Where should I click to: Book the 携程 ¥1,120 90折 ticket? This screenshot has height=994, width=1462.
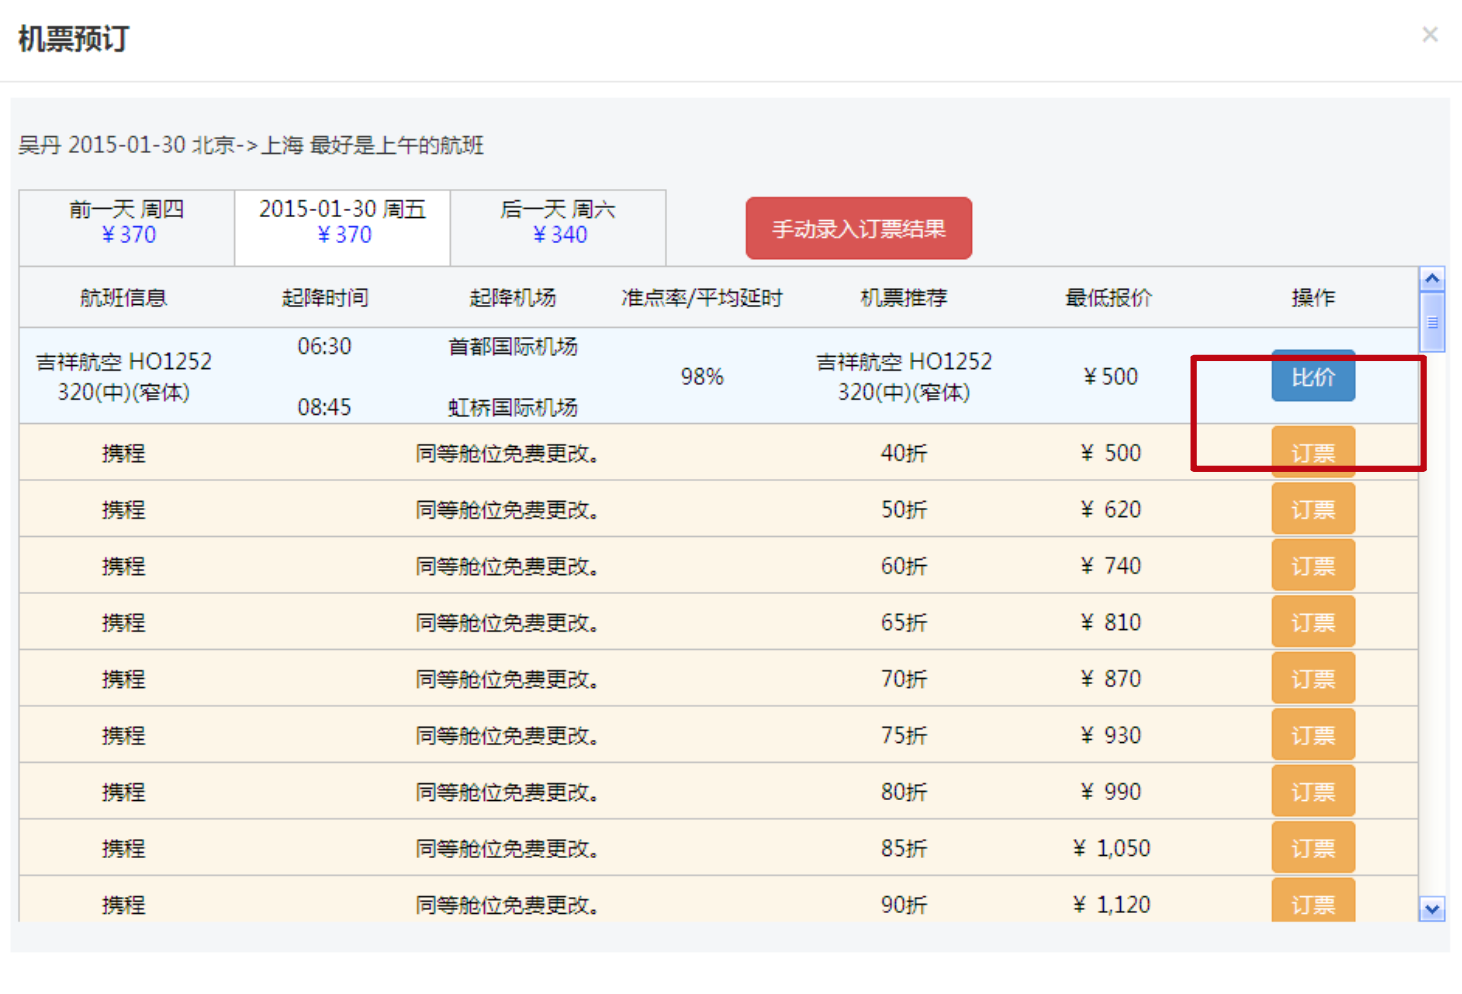coord(1313,901)
